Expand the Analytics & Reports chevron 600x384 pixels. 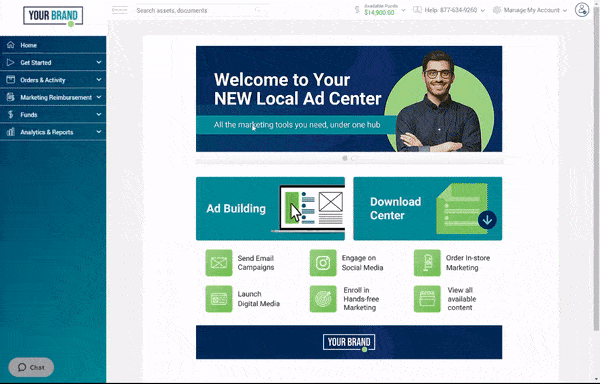pos(99,132)
